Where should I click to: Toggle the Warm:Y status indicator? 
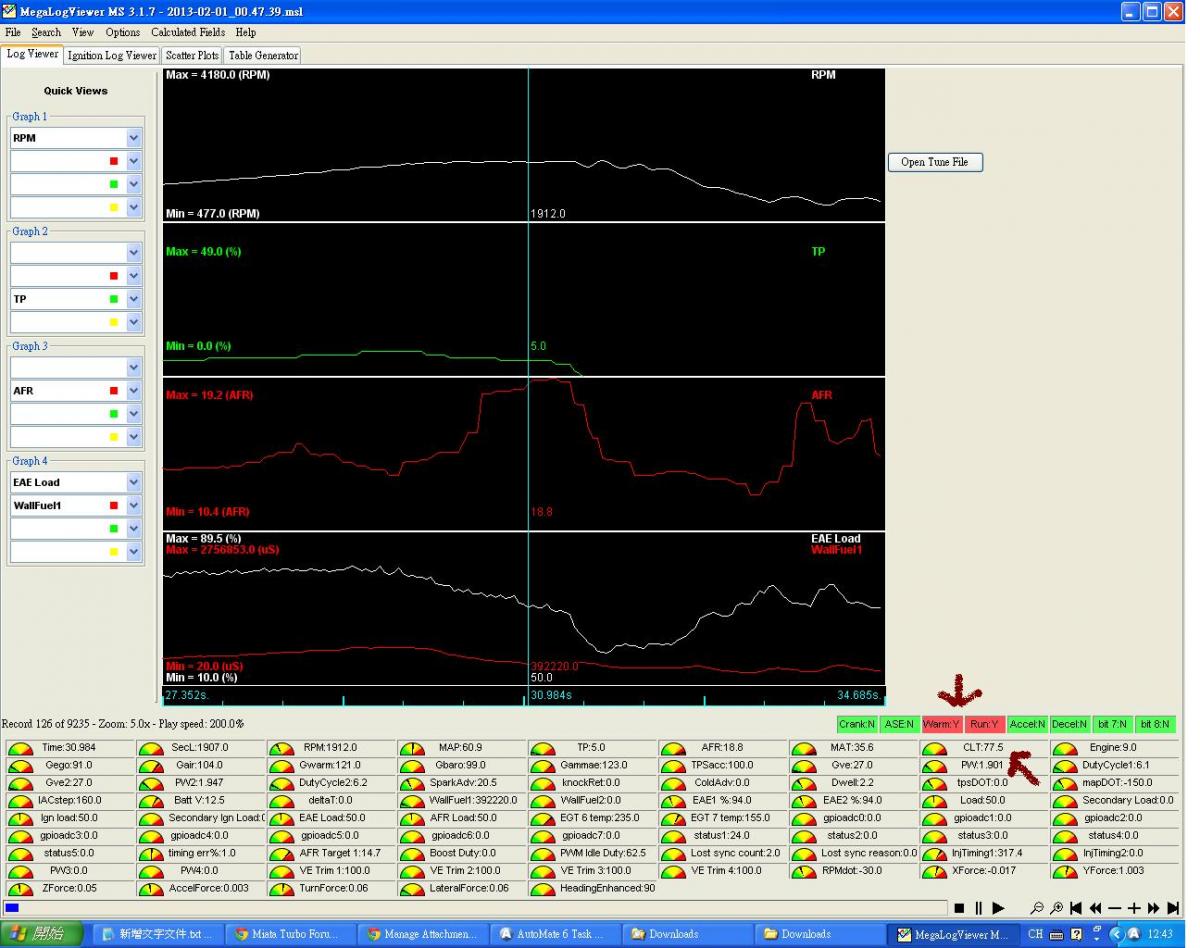[x=941, y=724]
